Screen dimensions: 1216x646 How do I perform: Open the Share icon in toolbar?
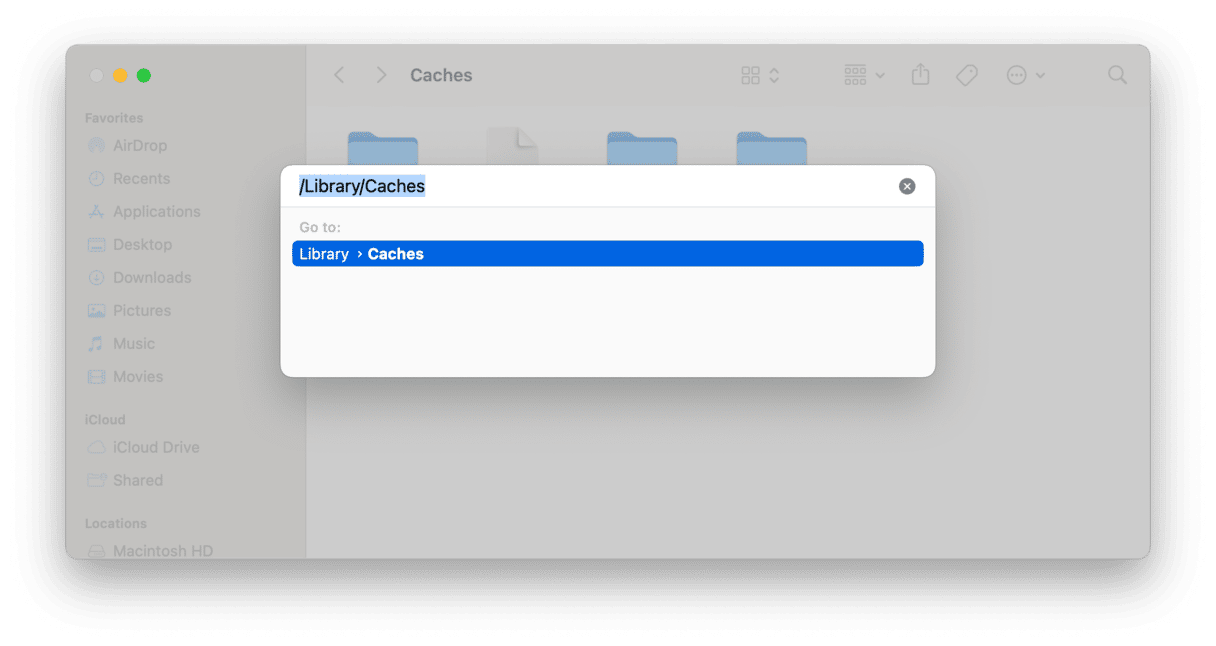point(921,75)
